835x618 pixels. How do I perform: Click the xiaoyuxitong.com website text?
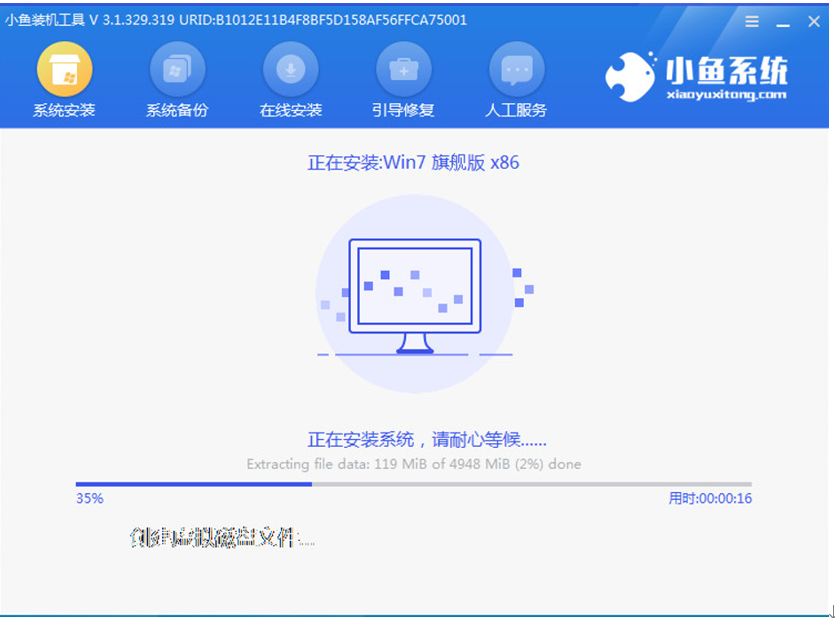click(726, 95)
